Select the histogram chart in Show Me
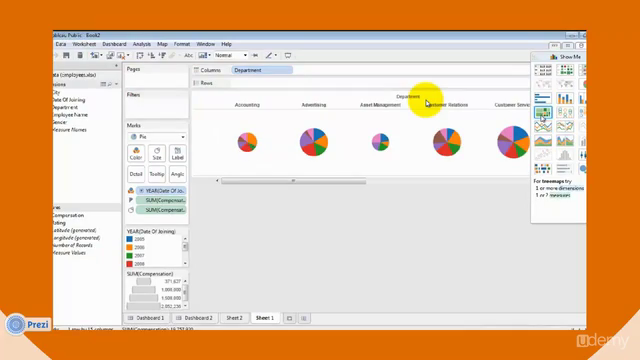Viewport: 640px width, 360px height. [x=565, y=155]
